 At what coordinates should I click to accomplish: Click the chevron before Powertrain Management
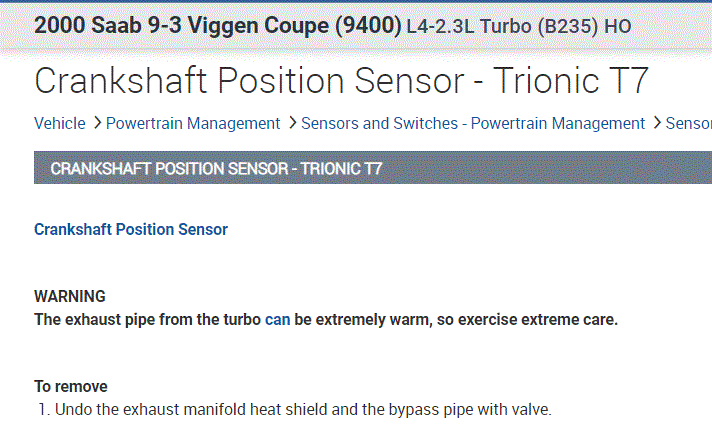(97, 124)
